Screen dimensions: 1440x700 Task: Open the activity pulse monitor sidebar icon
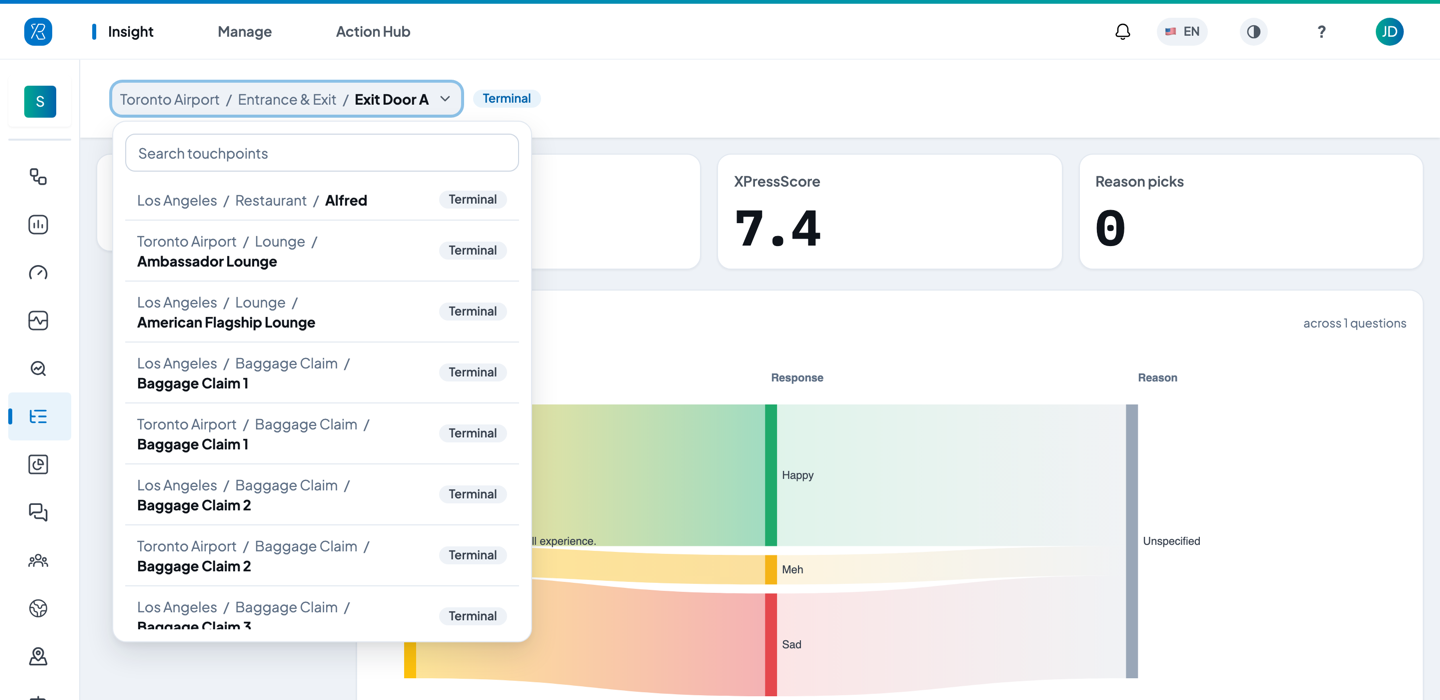[x=38, y=321]
